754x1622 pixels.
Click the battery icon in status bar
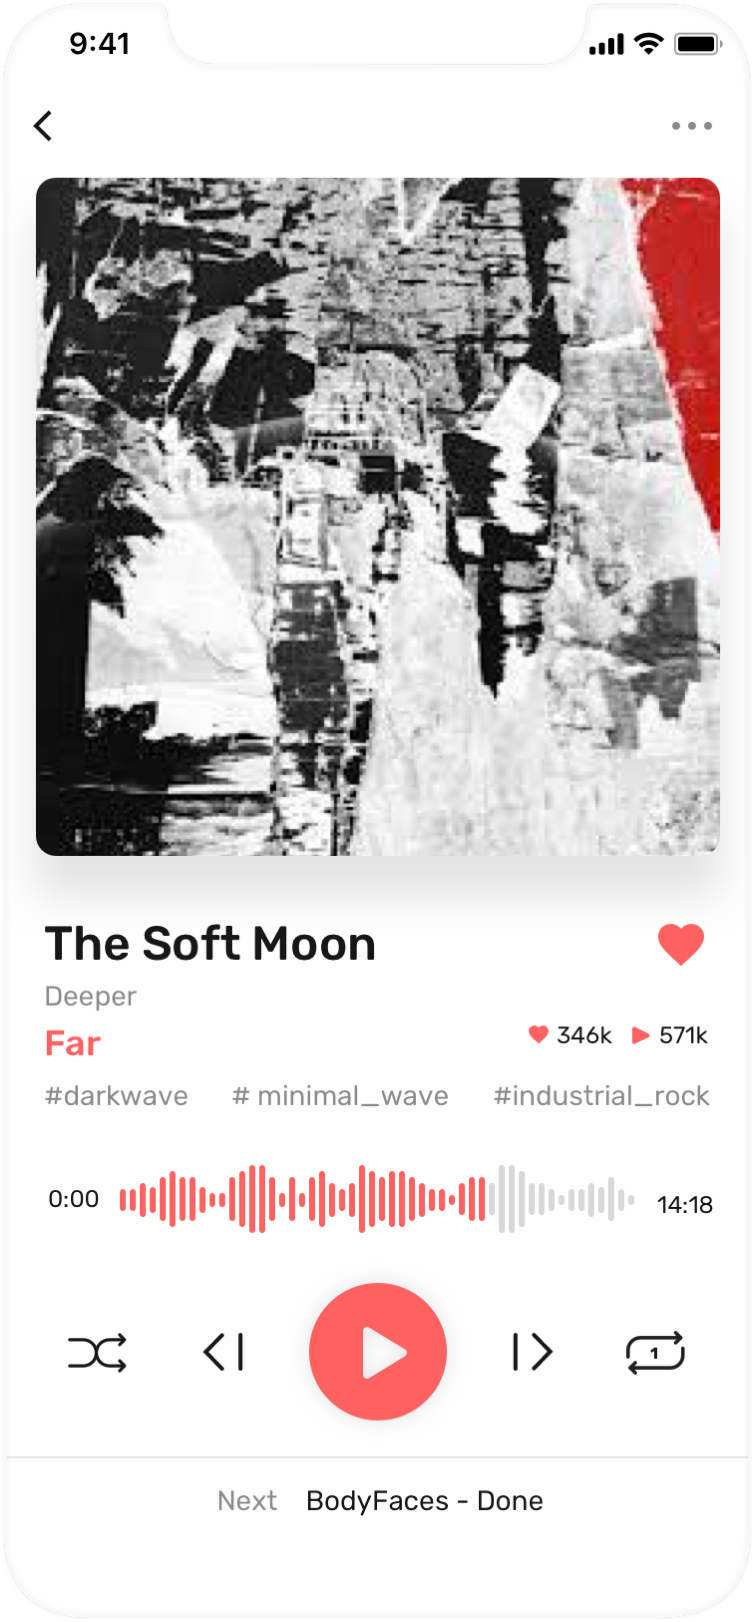(x=698, y=44)
